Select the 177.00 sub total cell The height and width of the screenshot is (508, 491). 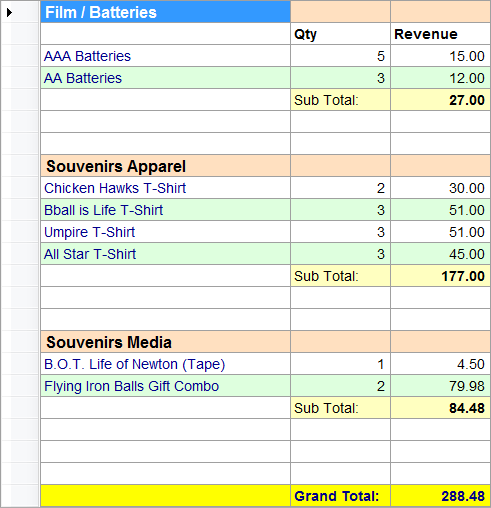pyautogui.click(x=440, y=276)
